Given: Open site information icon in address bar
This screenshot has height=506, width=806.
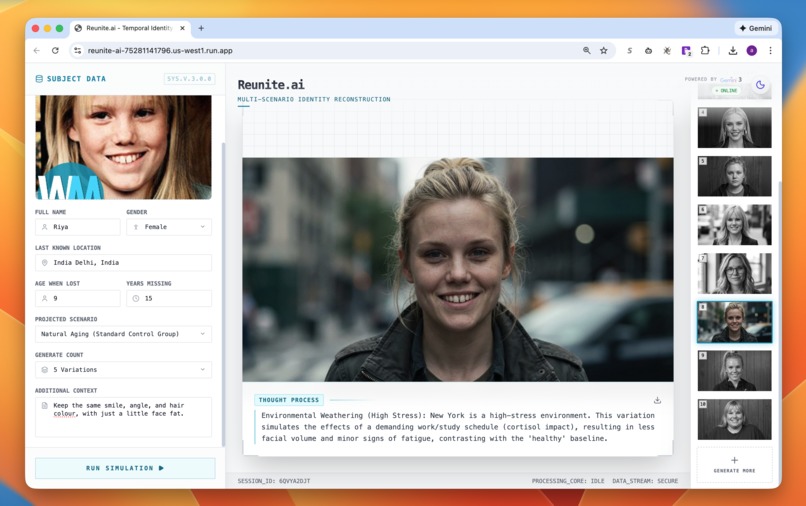Looking at the screenshot, I should [77, 50].
